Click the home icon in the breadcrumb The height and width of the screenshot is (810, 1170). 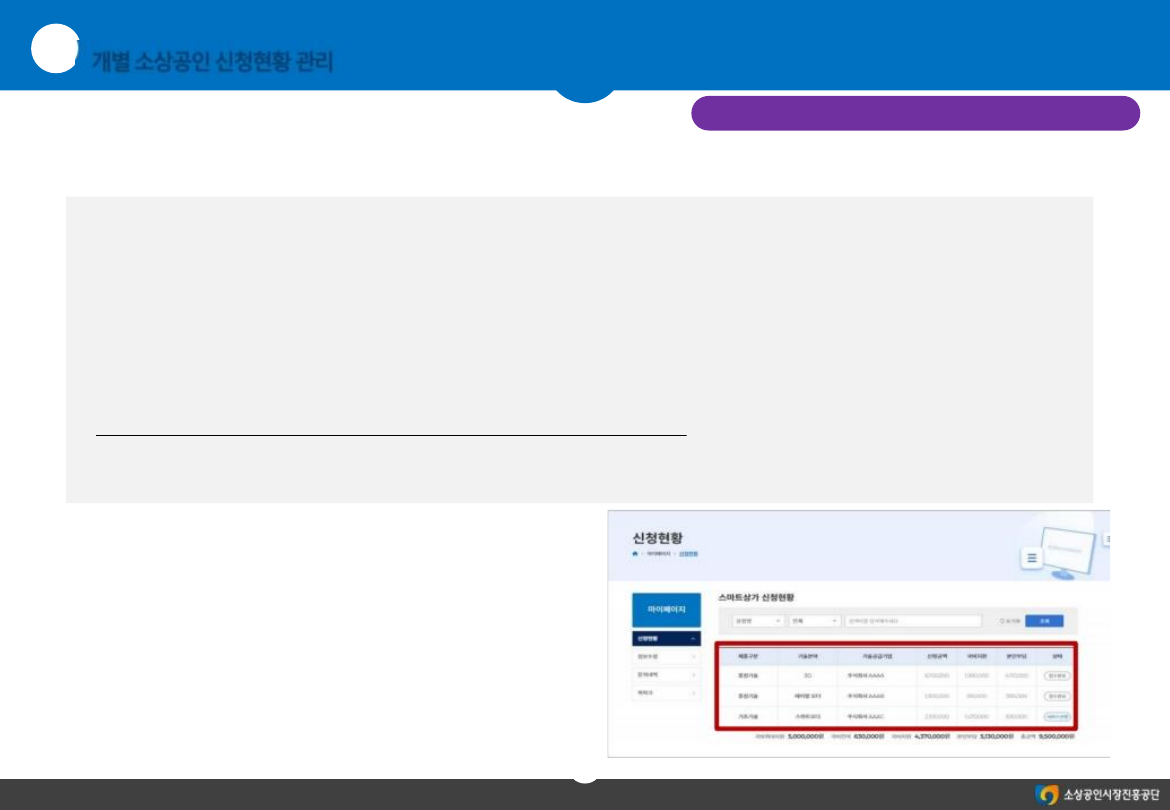pos(634,553)
